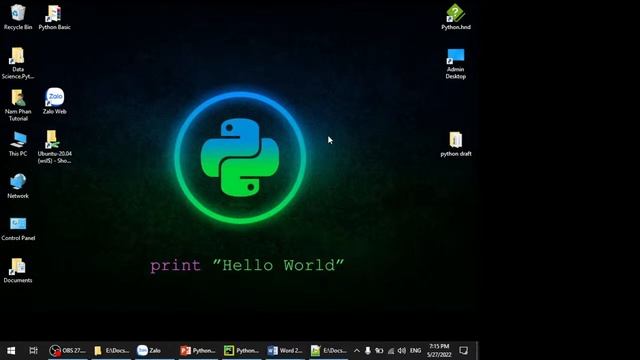The height and width of the screenshot is (360, 640).
Task: Switch to the PowerPoint Python taskbar window
Action: tap(198, 351)
